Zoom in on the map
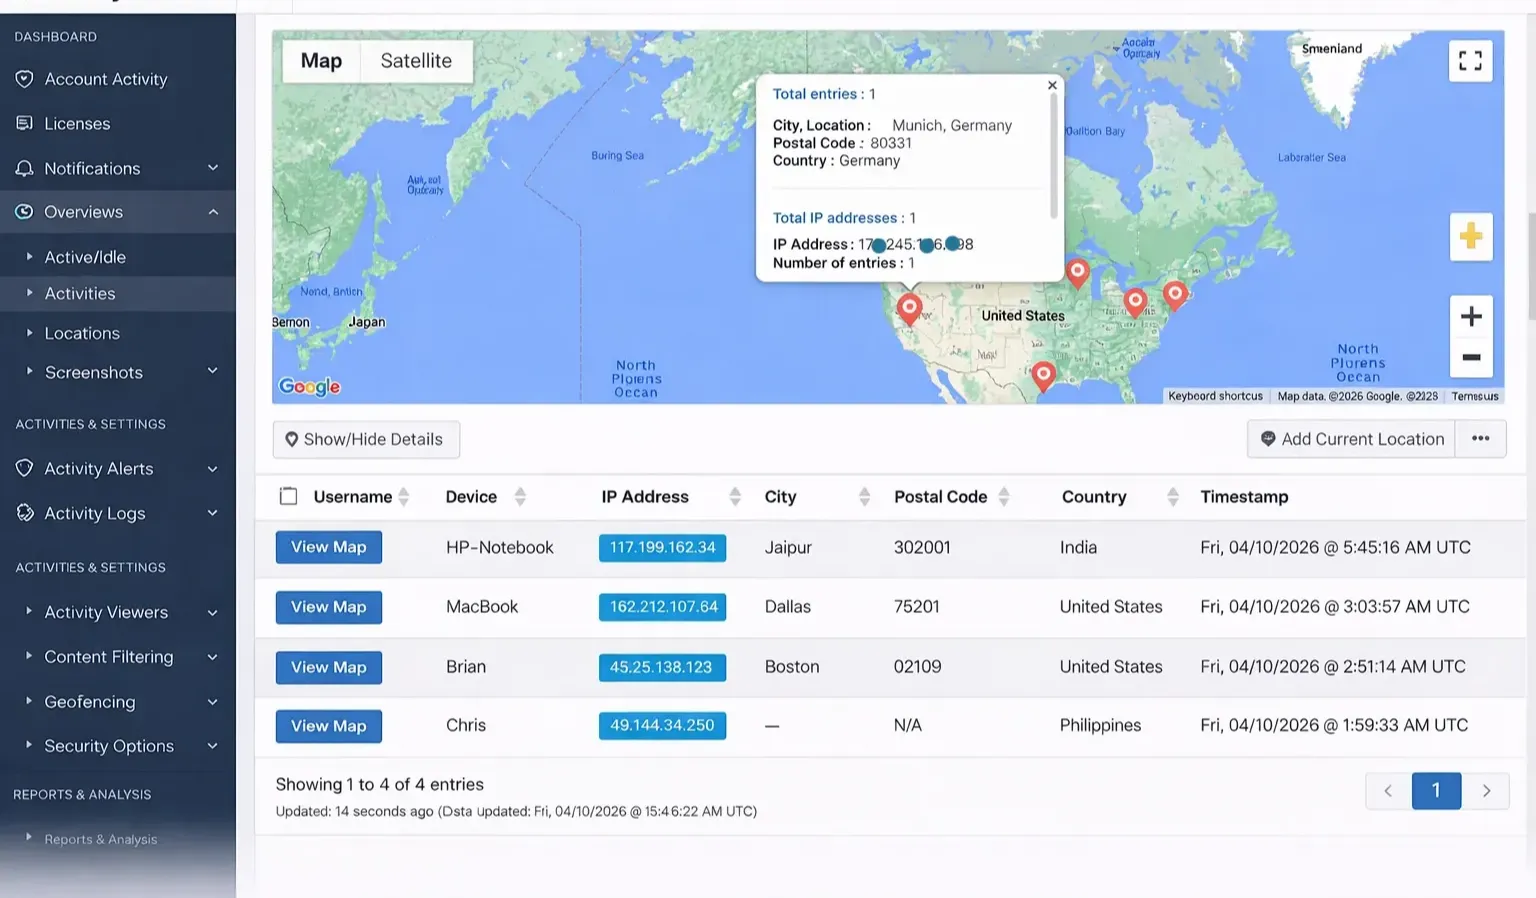Screen dimensions: 1536x898 [1470, 317]
